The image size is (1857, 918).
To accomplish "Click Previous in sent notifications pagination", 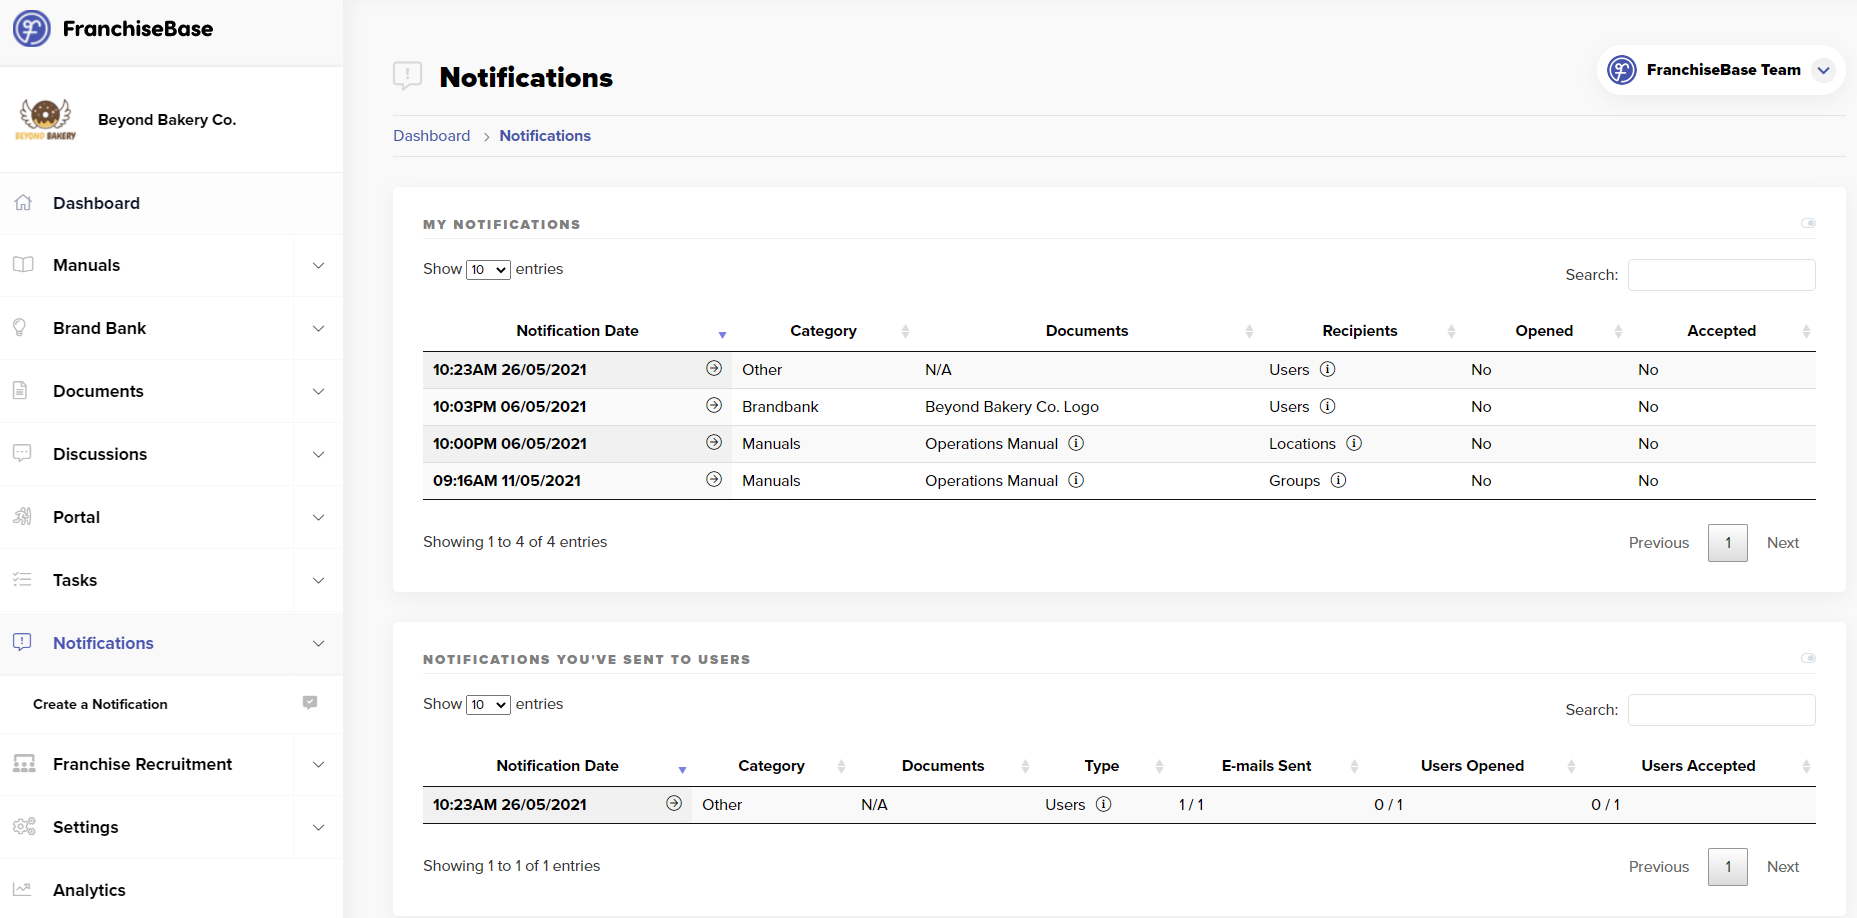I will (x=1658, y=867).
